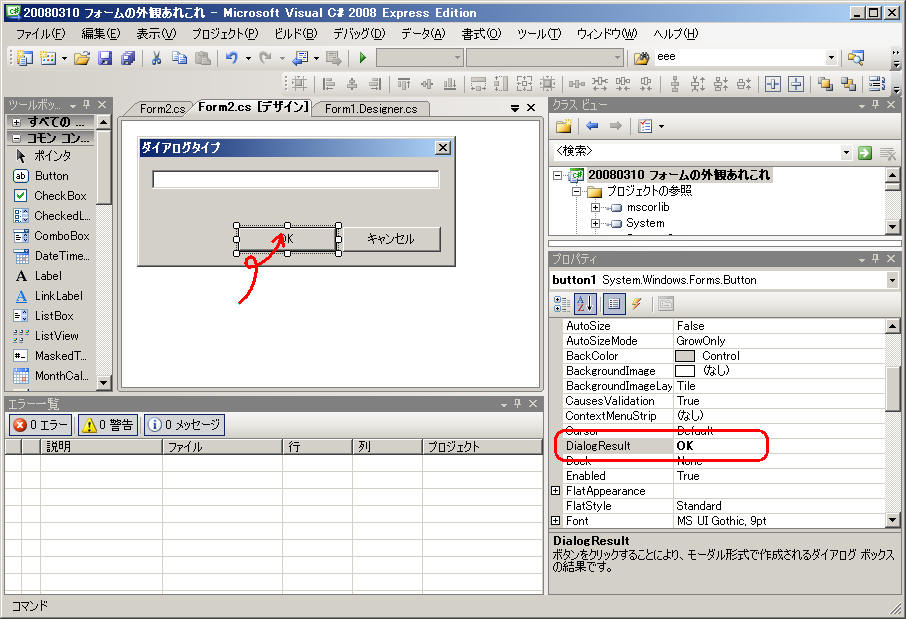Click the text box in the dialog form

pyautogui.click(x=295, y=180)
